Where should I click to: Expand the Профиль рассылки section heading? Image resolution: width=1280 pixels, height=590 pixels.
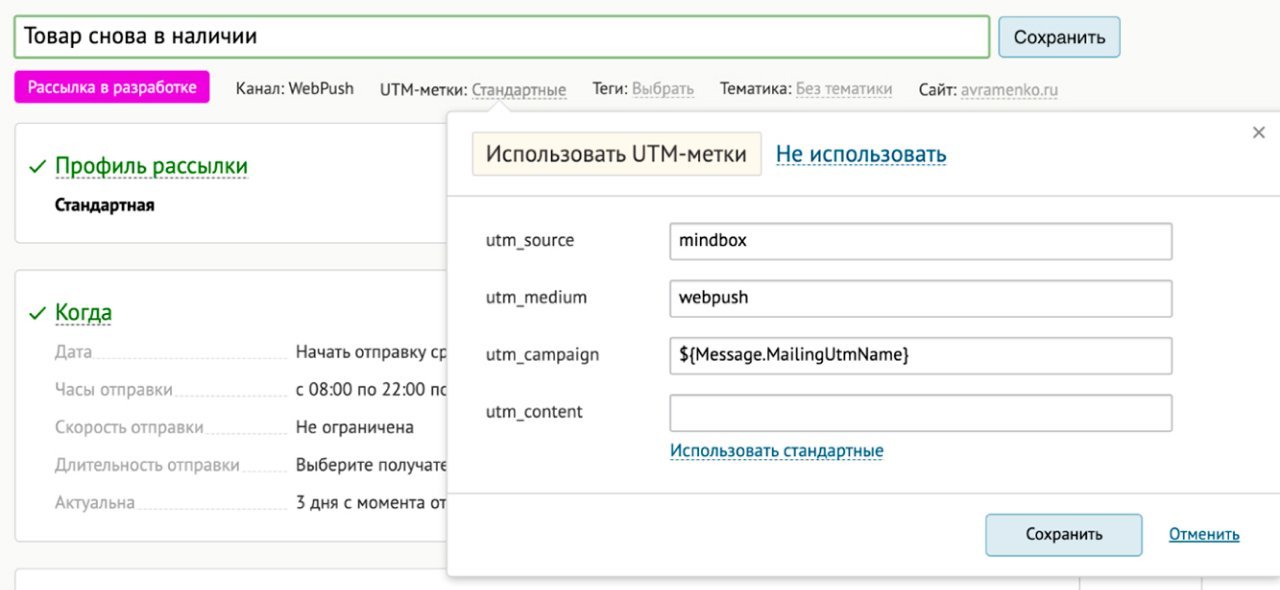click(x=151, y=167)
